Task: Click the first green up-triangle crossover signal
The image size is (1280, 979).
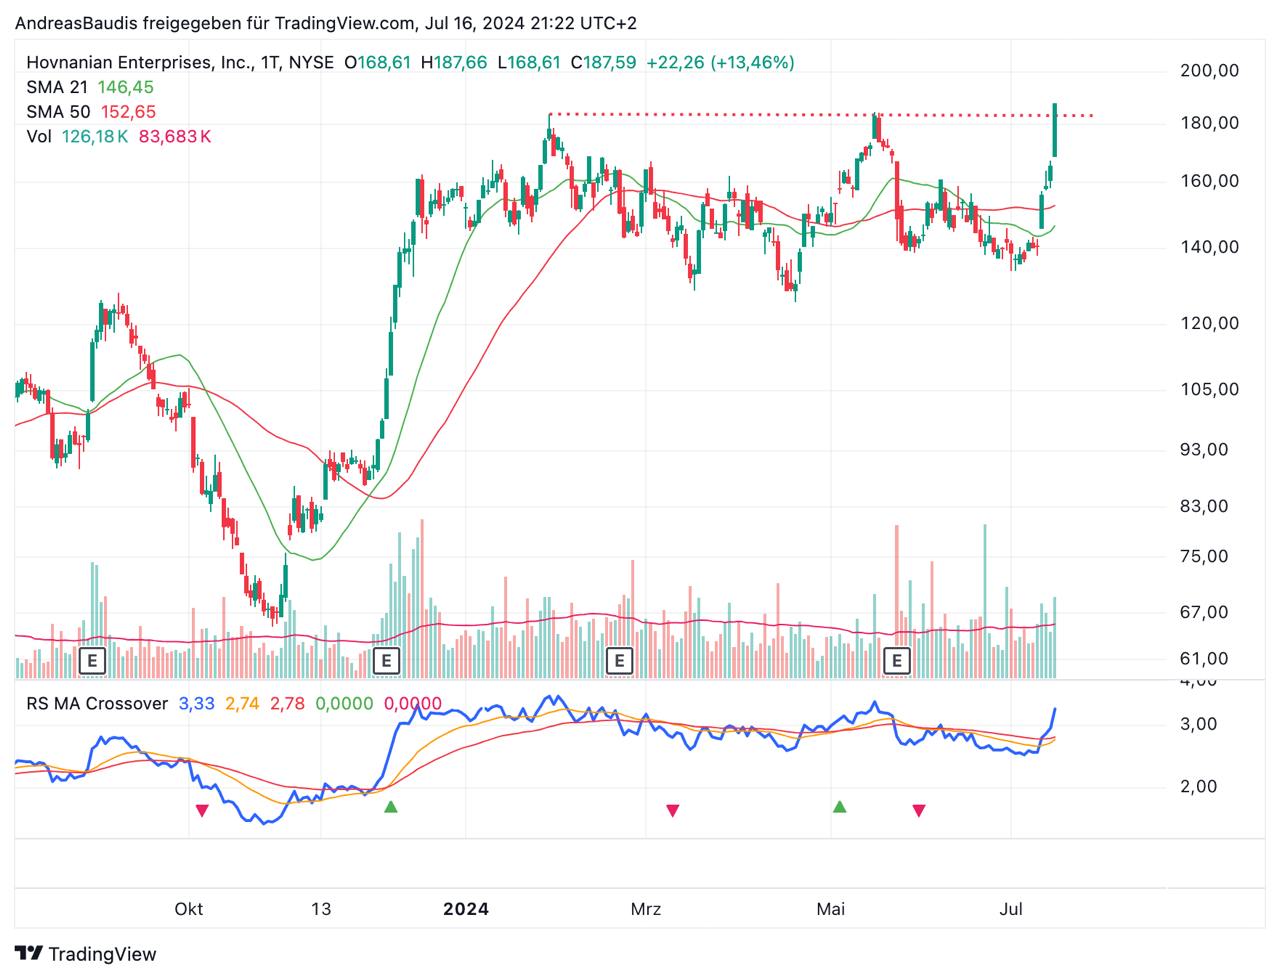Action: click(x=391, y=806)
